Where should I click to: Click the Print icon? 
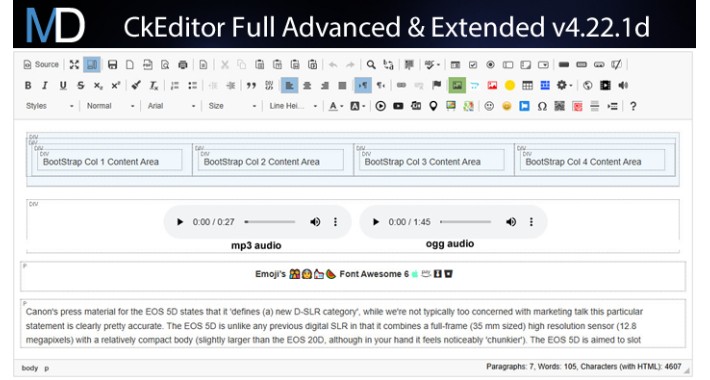pyautogui.click(x=183, y=65)
